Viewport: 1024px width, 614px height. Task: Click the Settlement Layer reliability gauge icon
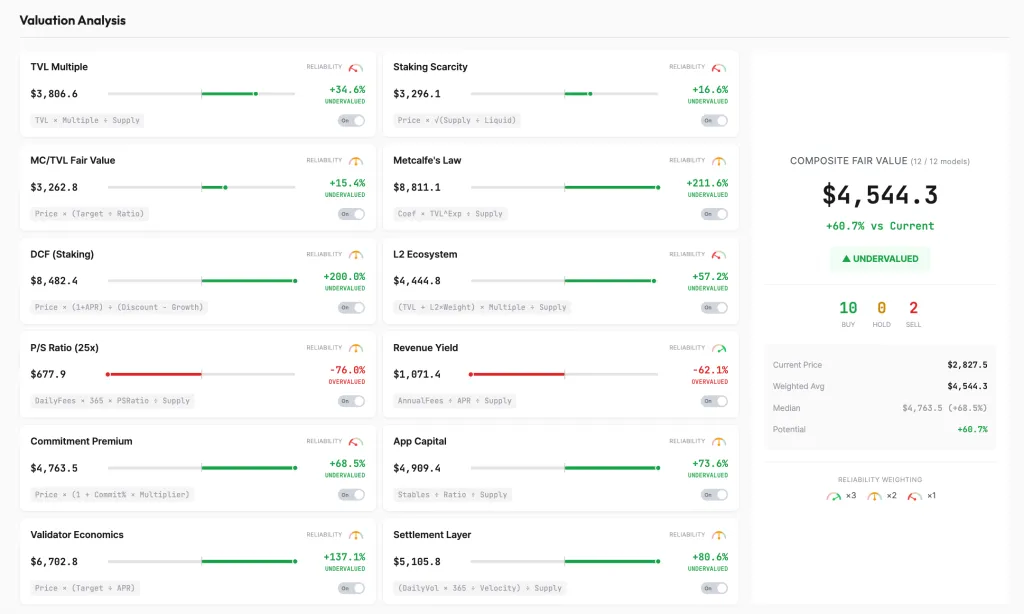pos(719,535)
